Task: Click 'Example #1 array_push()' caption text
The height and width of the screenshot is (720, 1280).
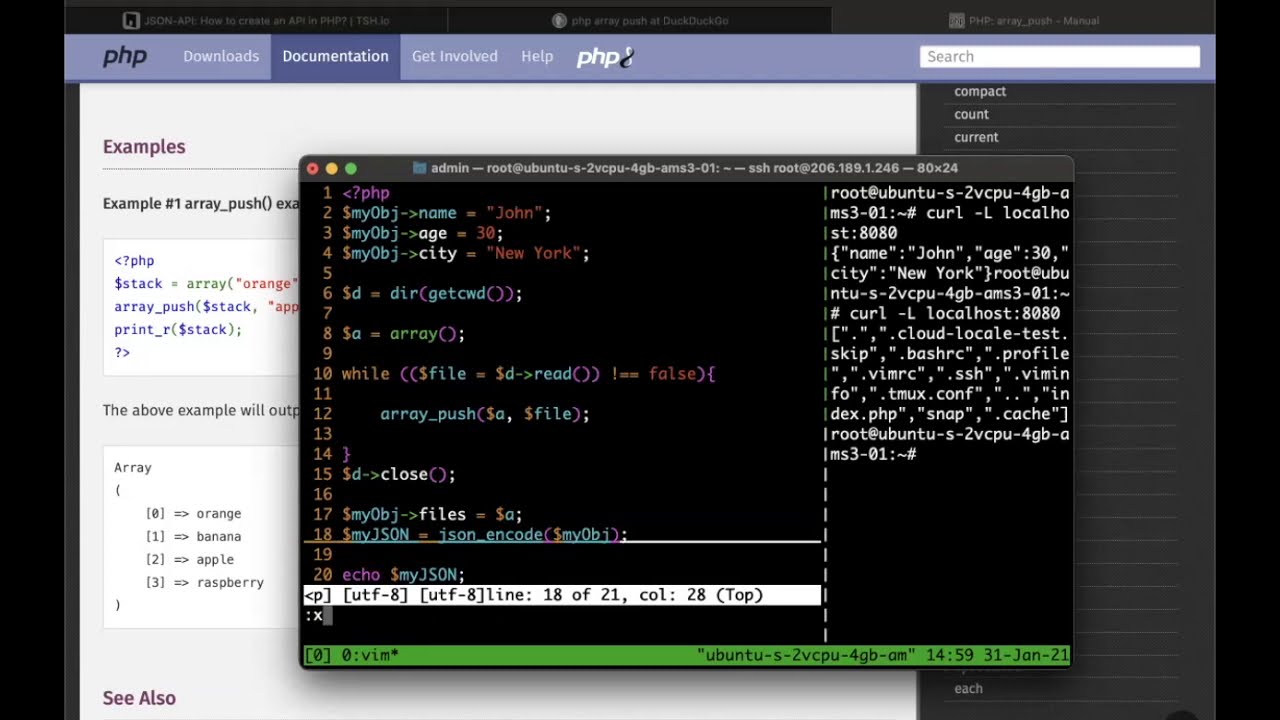Action: [x=201, y=204]
